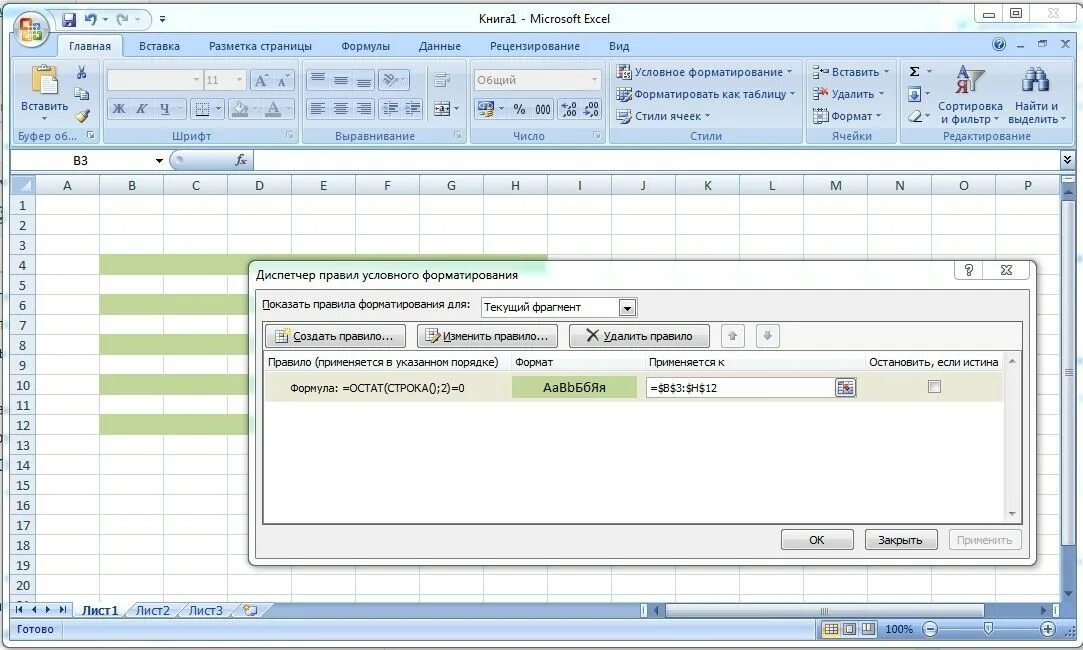Open Найти и выделить binoculars menu
Image resolution: width=1083 pixels, height=650 pixels.
point(1036,95)
